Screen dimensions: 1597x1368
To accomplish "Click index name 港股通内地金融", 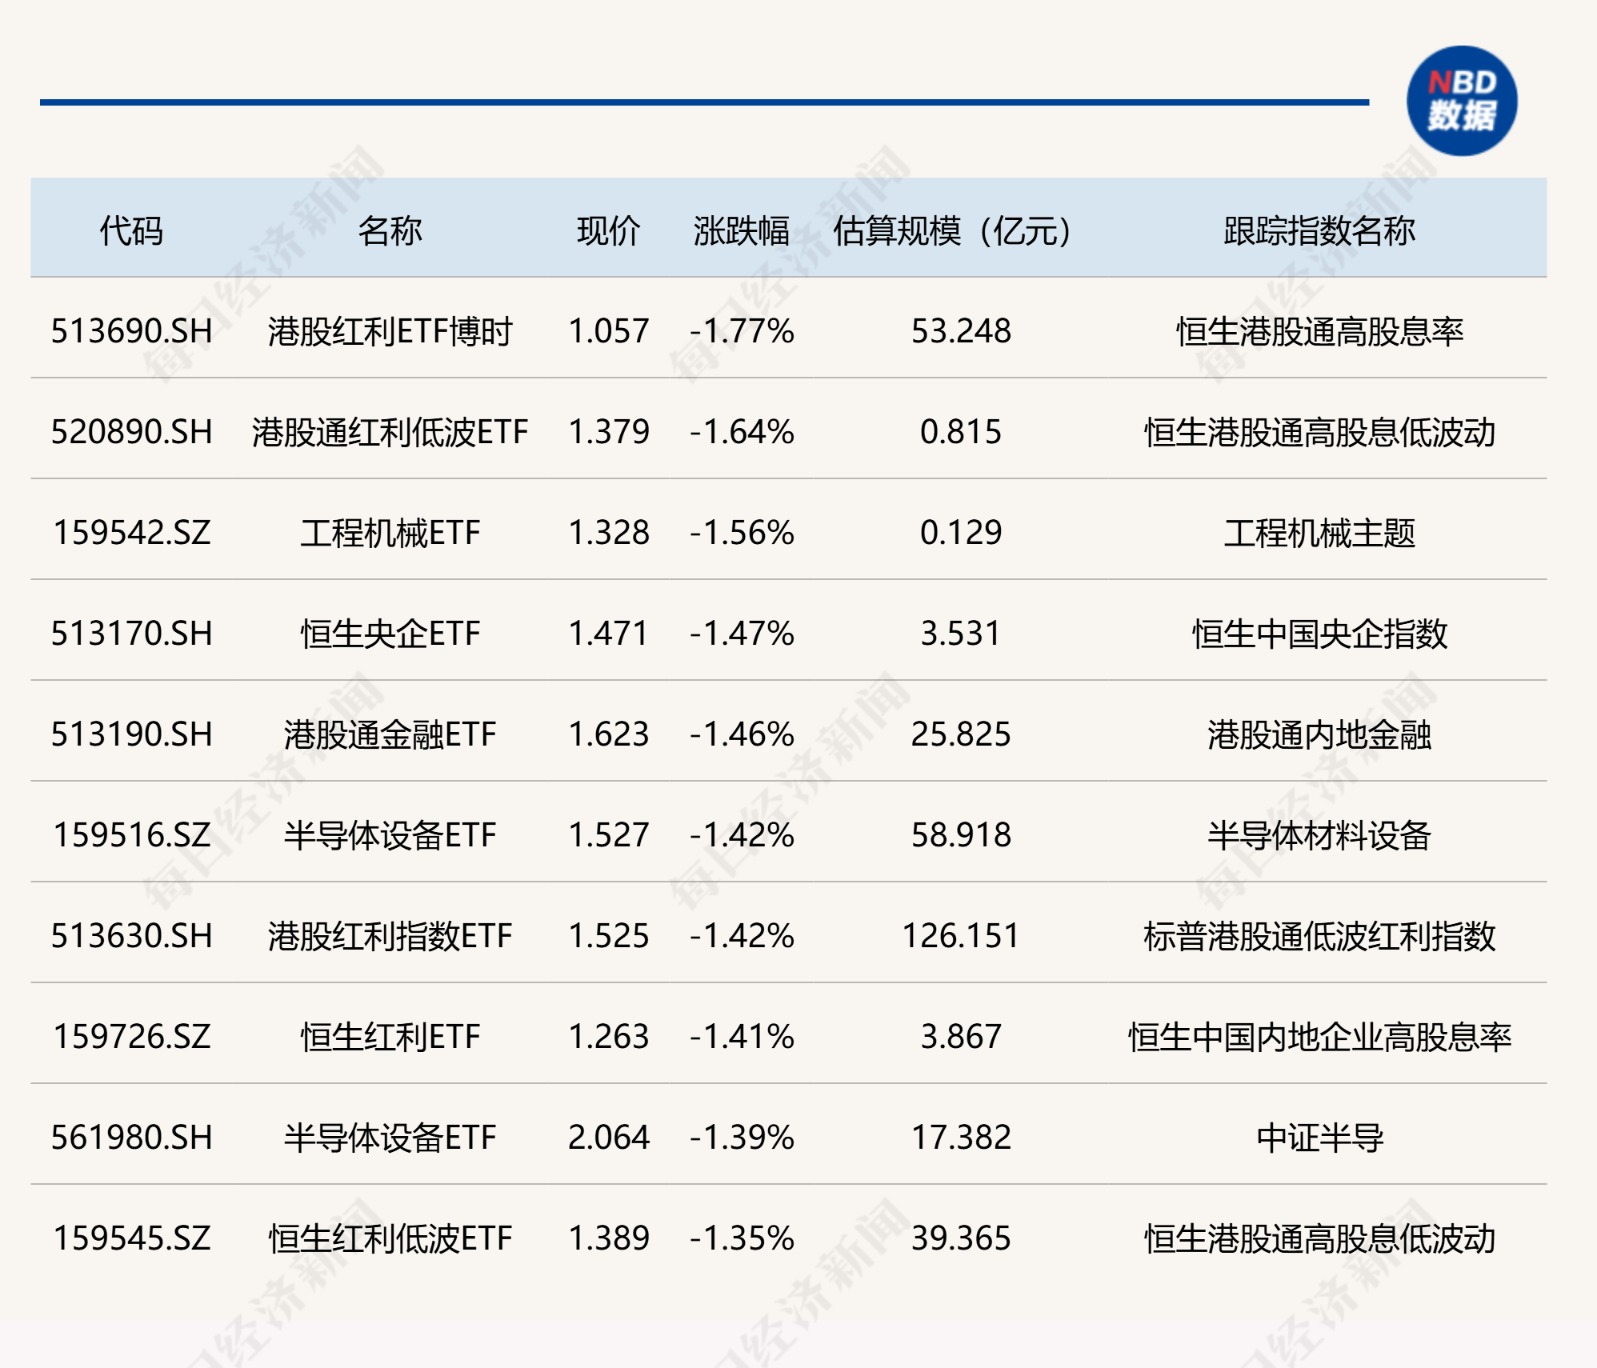I will tap(1319, 735).
